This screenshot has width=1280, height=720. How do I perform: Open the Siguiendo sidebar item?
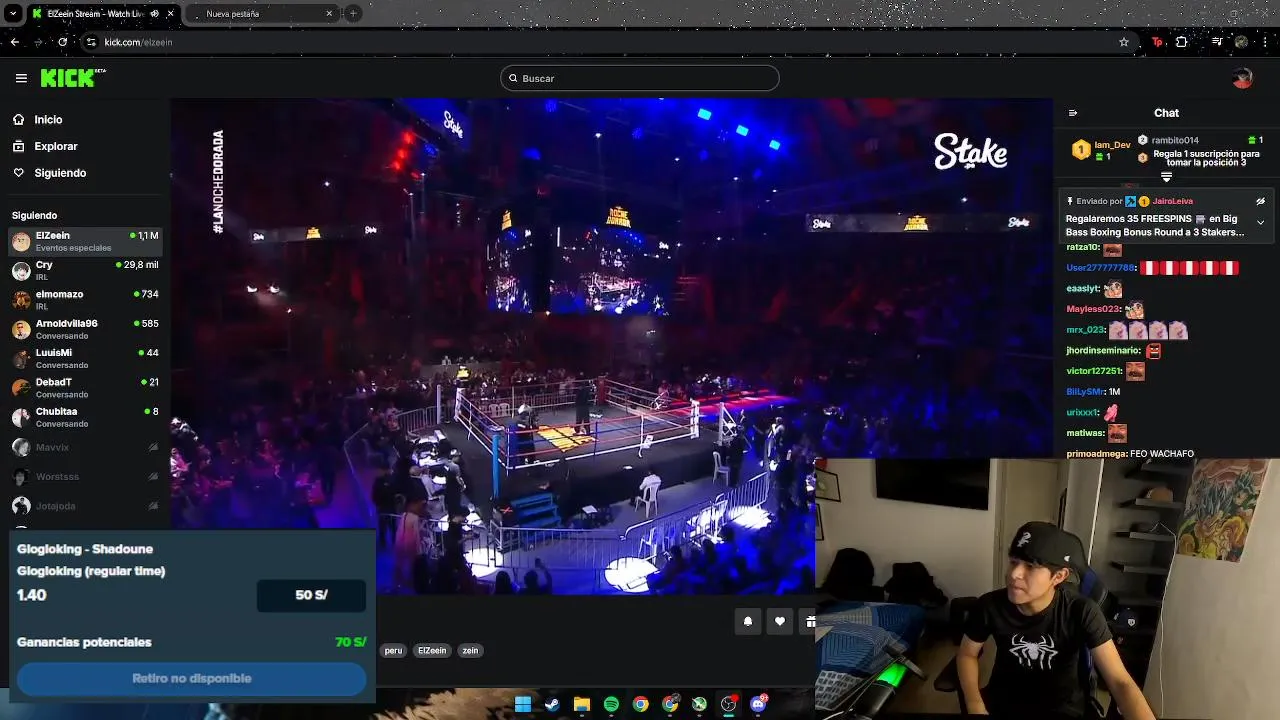[x=60, y=173]
